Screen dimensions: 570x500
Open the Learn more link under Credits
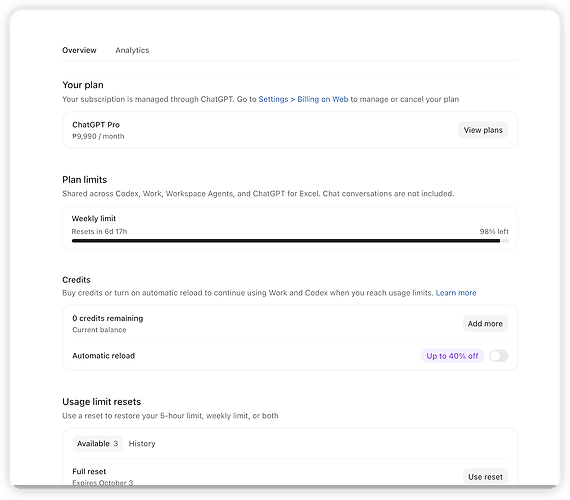456,293
